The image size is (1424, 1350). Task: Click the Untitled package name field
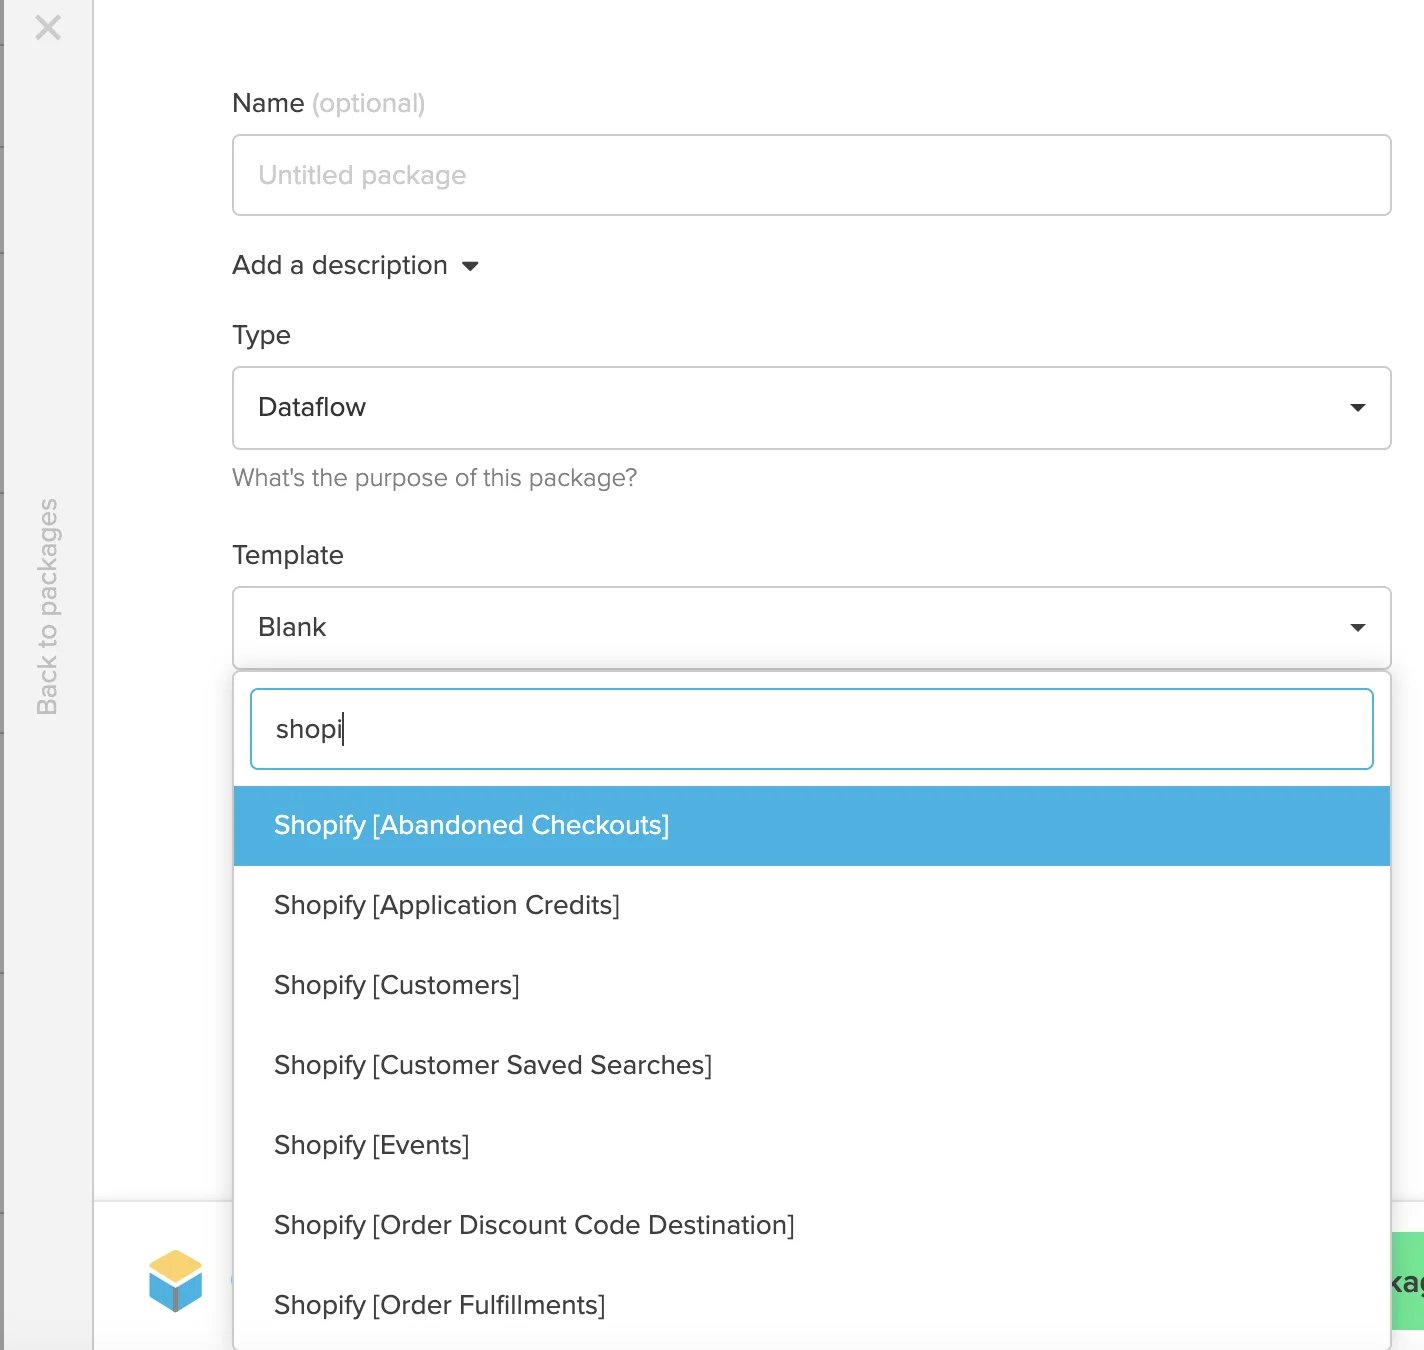point(811,175)
